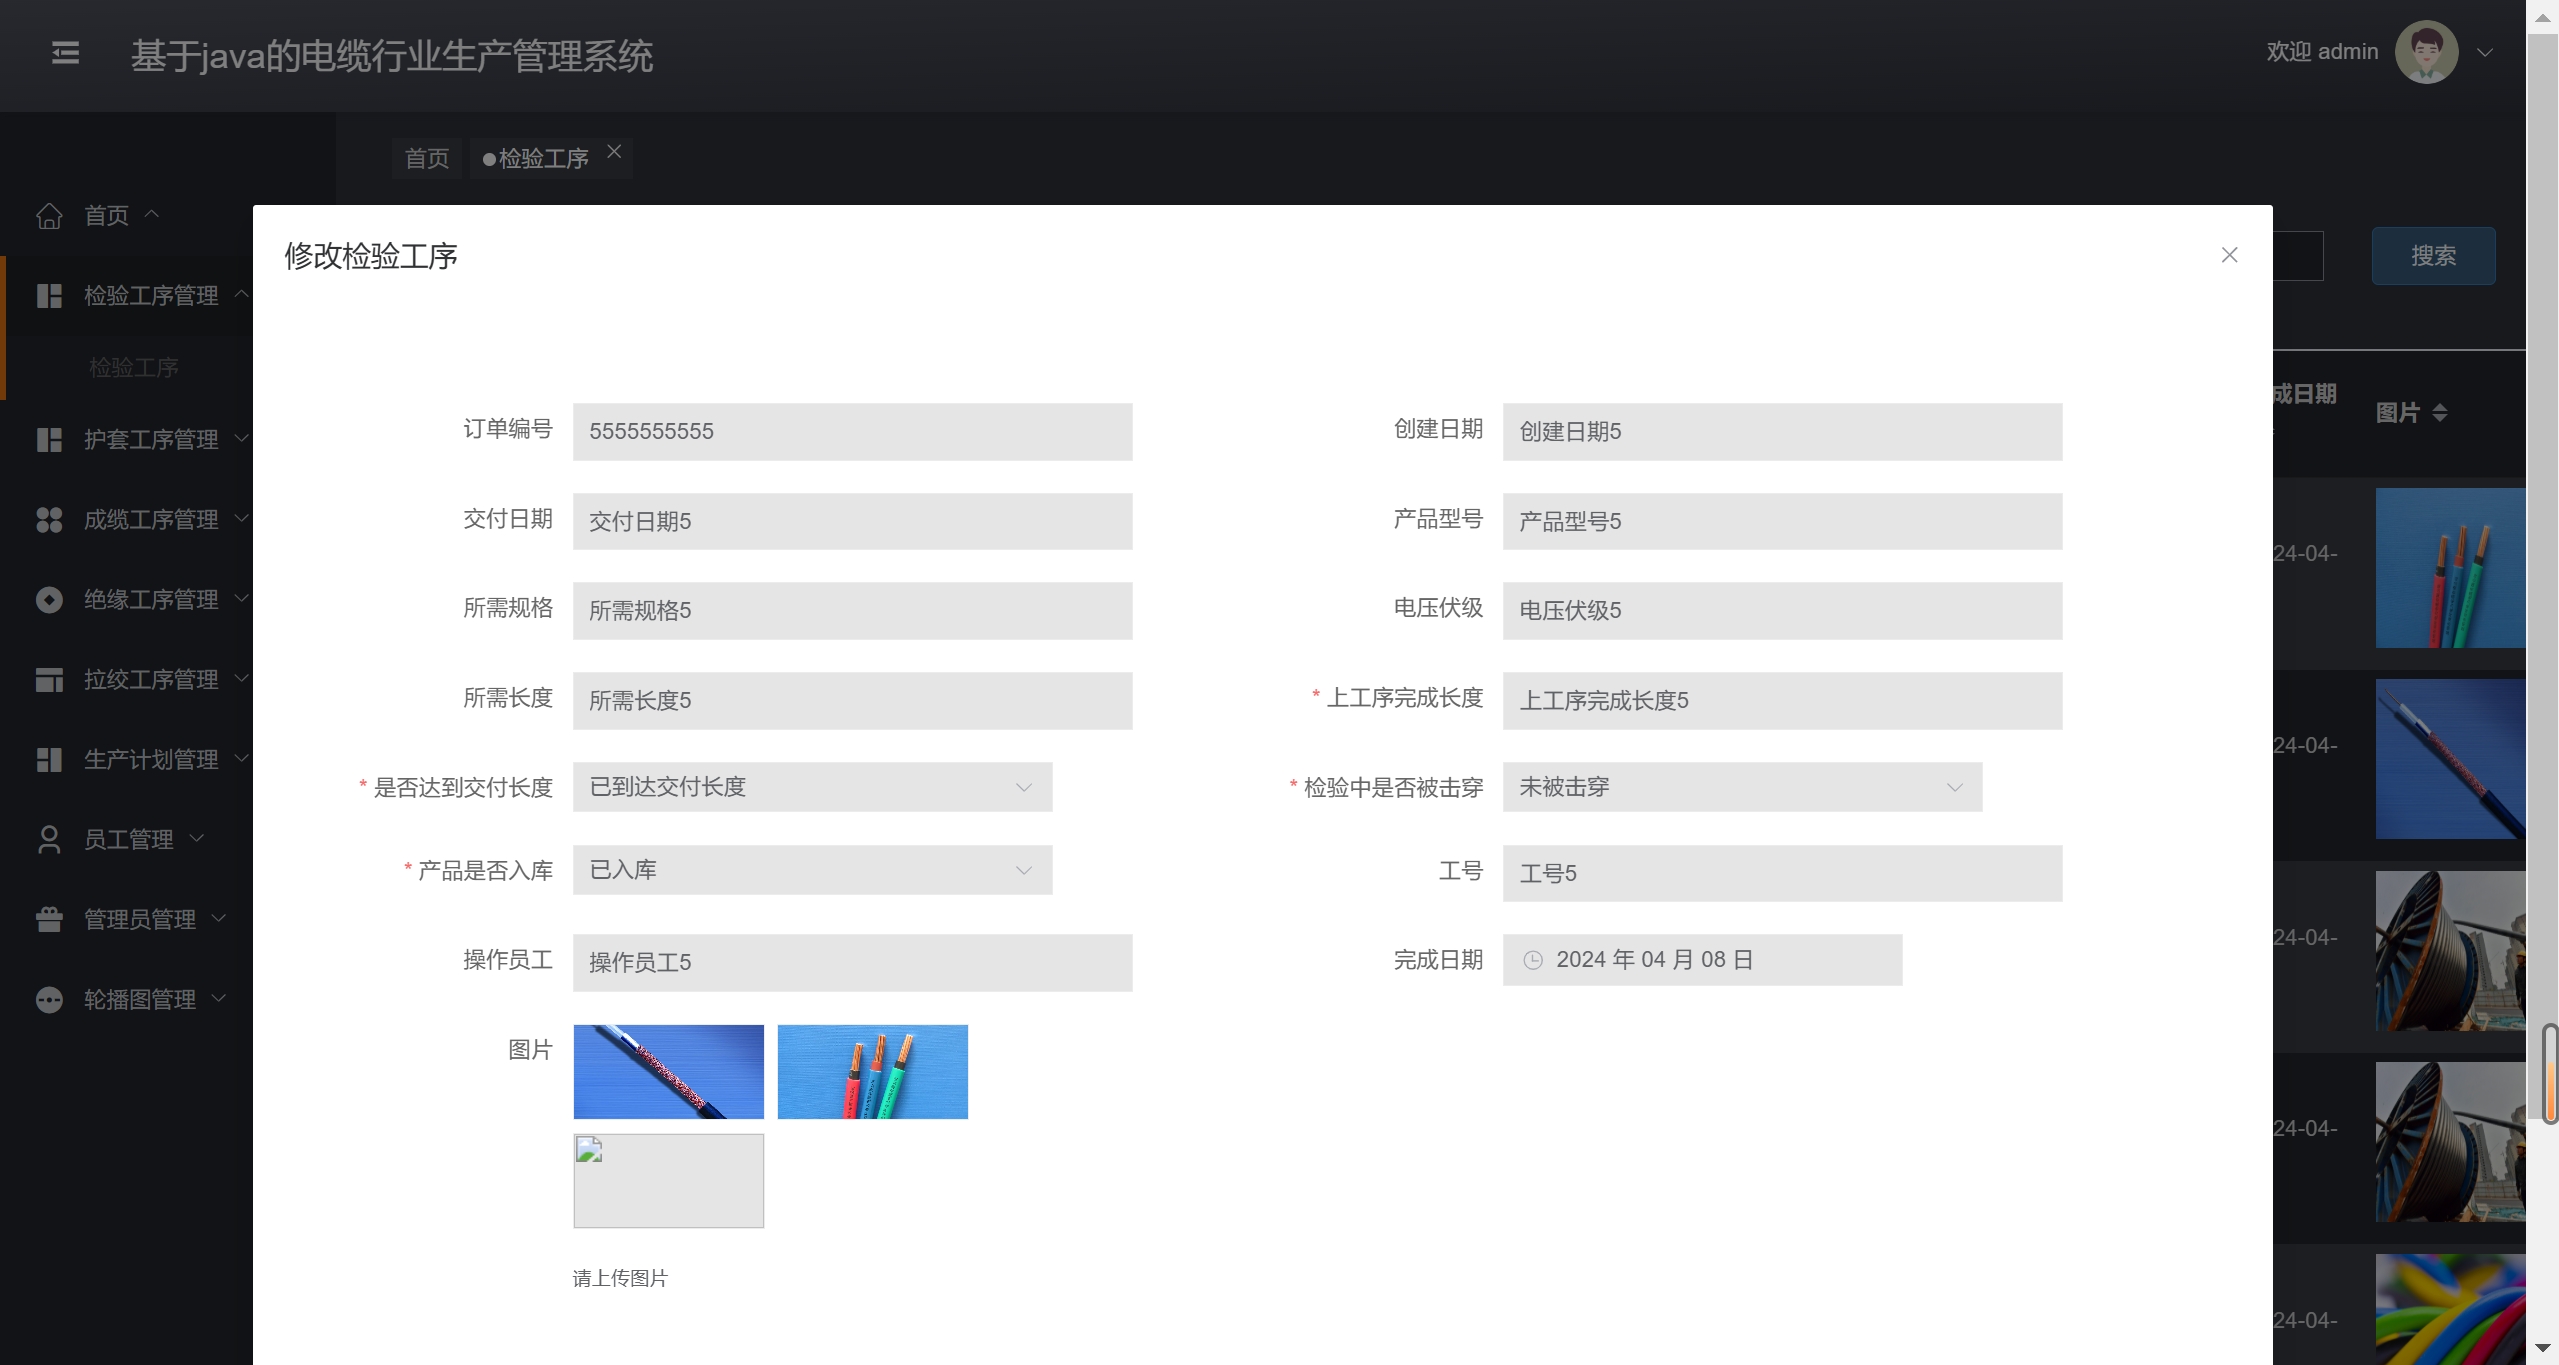Screen dimensions: 2559x1365
Task: Click the 员工管理 person icon
Action: [49, 840]
